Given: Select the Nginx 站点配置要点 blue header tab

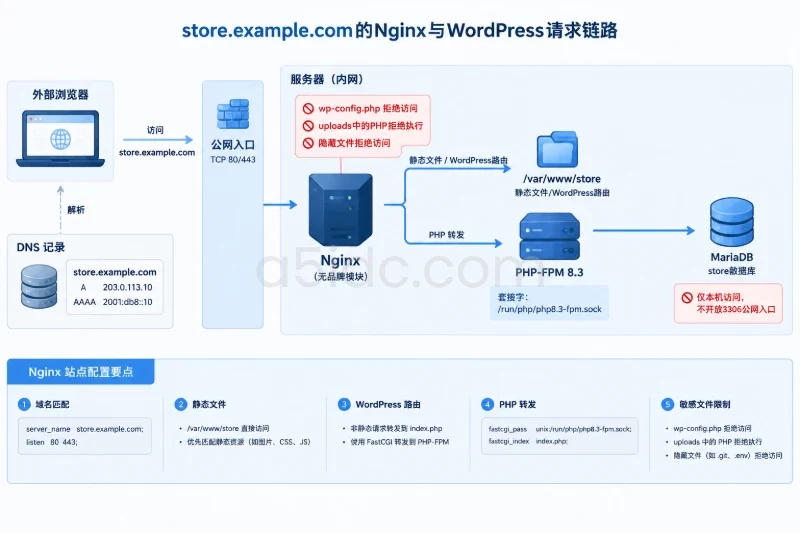Looking at the screenshot, I should pos(81,372).
